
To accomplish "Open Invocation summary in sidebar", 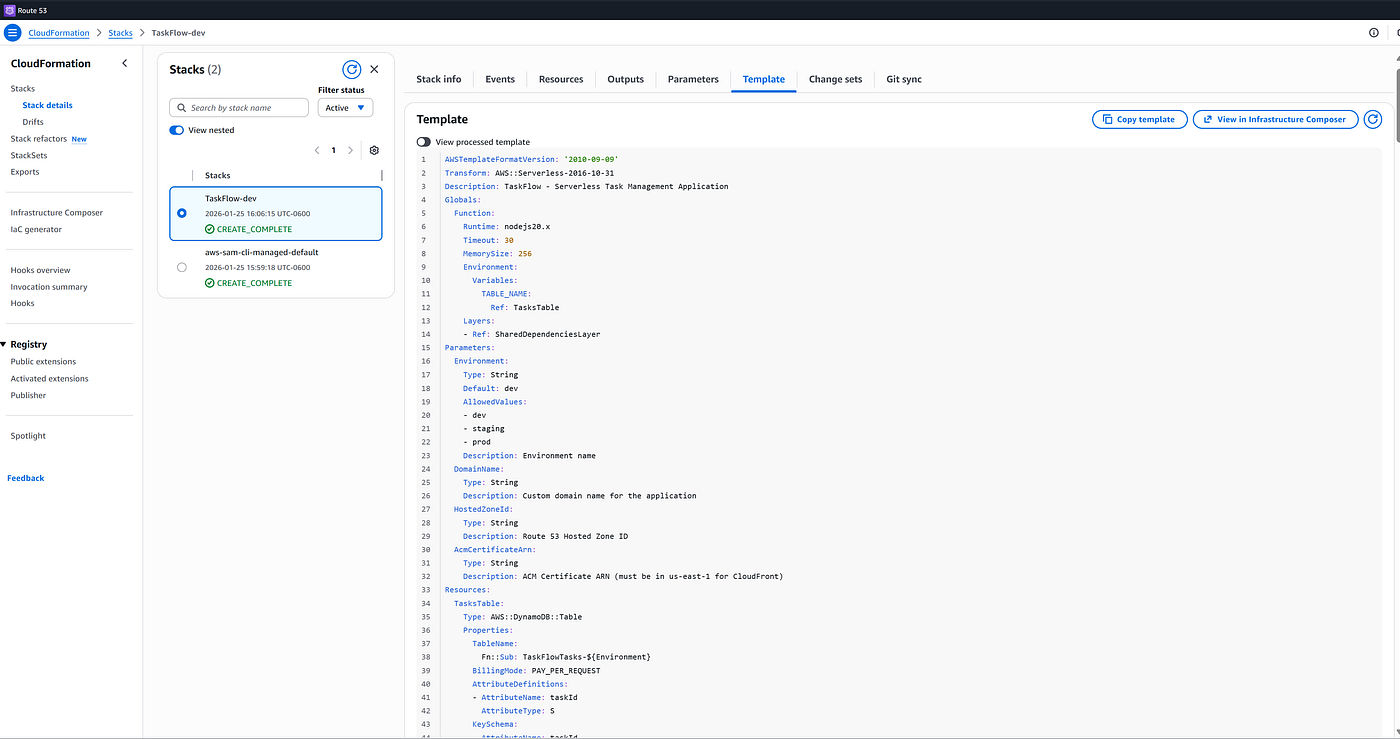I will tap(49, 287).
